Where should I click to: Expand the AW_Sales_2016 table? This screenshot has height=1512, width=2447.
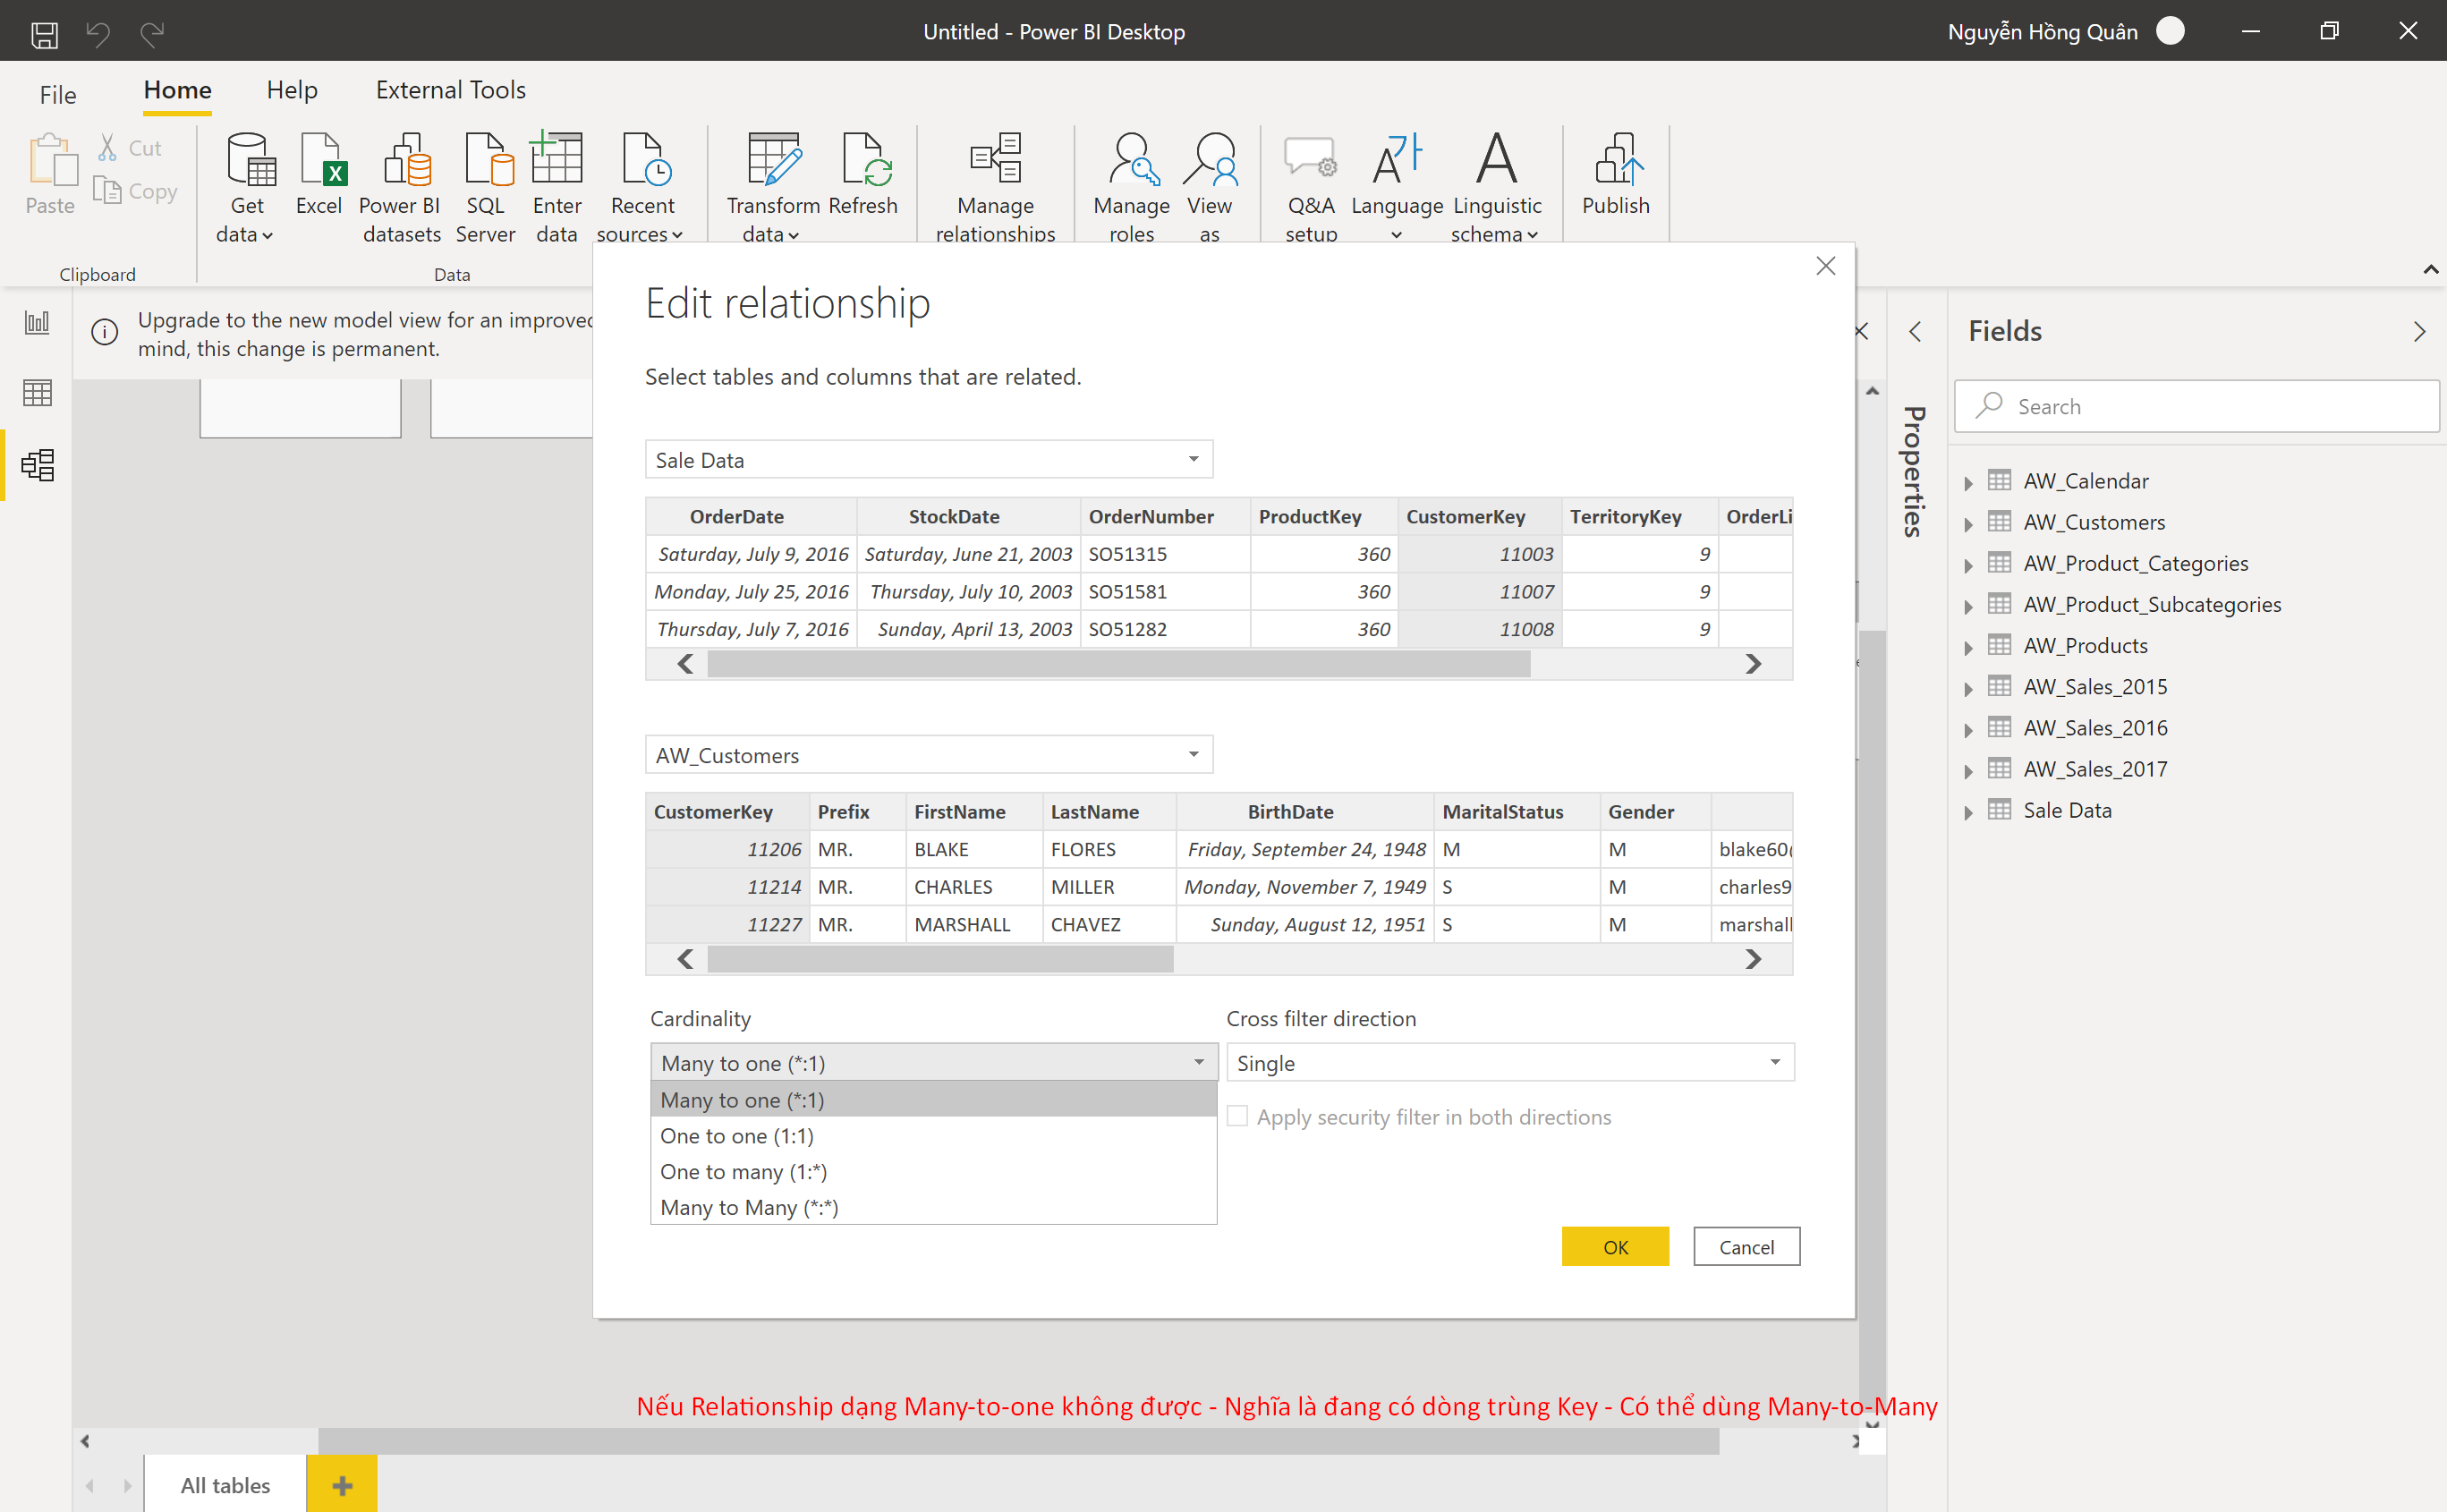point(1968,730)
